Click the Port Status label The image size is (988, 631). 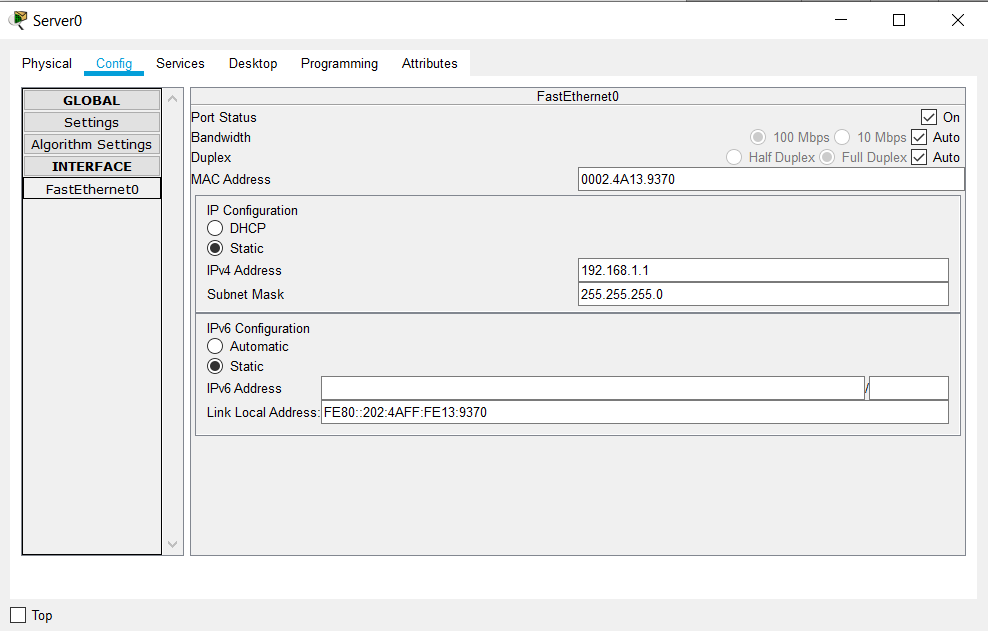(224, 117)
